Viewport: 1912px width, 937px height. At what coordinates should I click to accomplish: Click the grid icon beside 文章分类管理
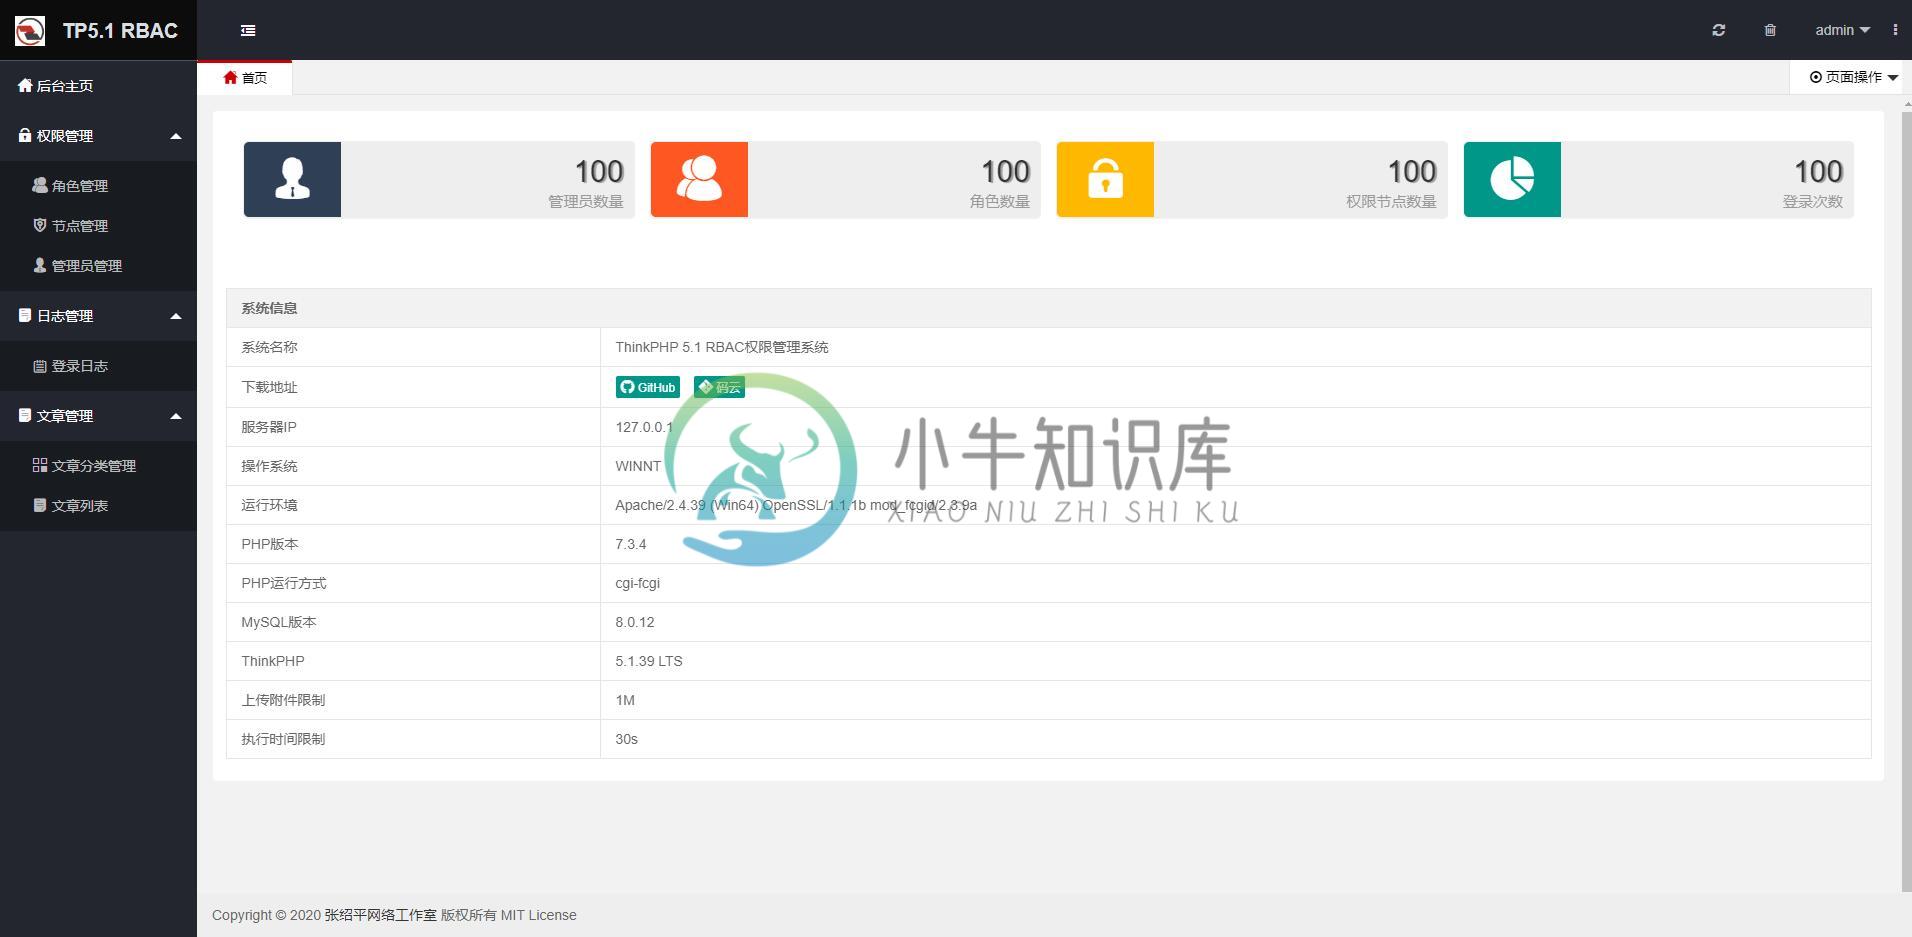(x=40, y=465)
